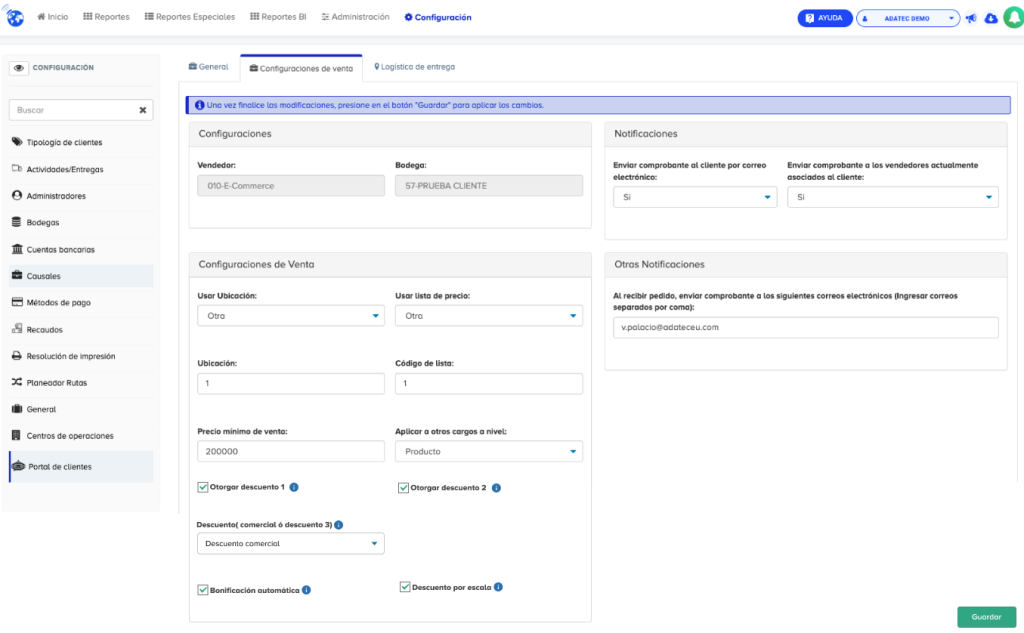Viewport: 1024px width, 633px height.
Task: Click info icon next to Otorgar descuento 2
Action: 496,488
